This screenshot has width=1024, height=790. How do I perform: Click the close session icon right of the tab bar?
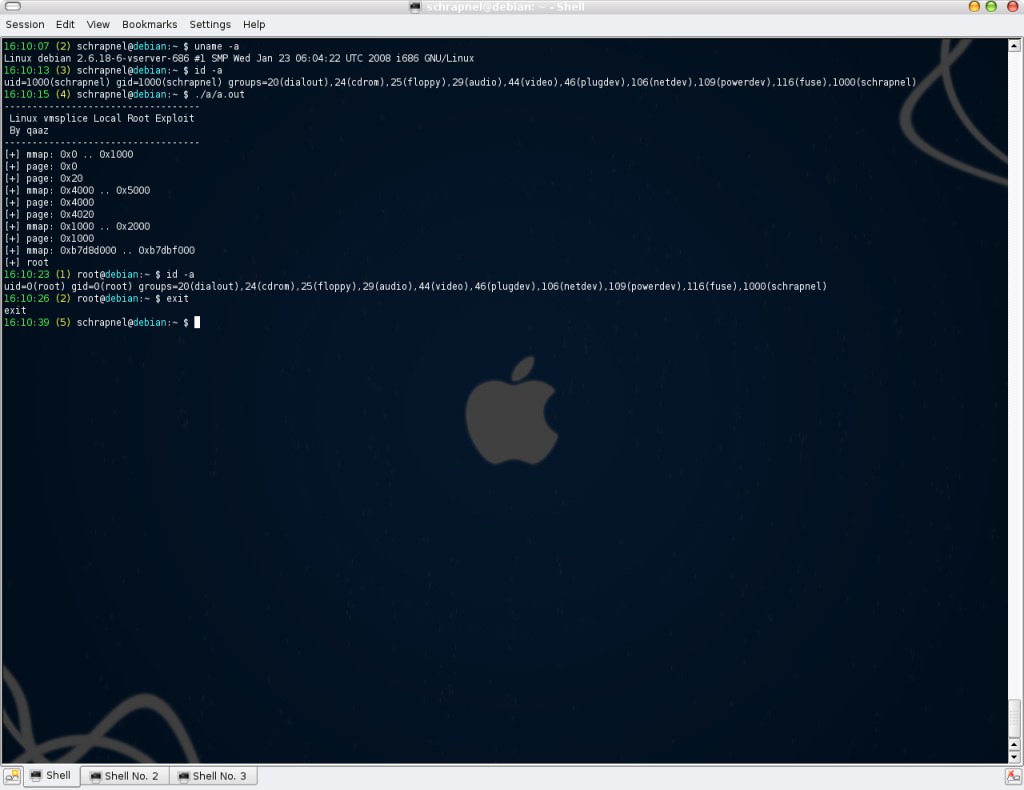coord(1013,776)
